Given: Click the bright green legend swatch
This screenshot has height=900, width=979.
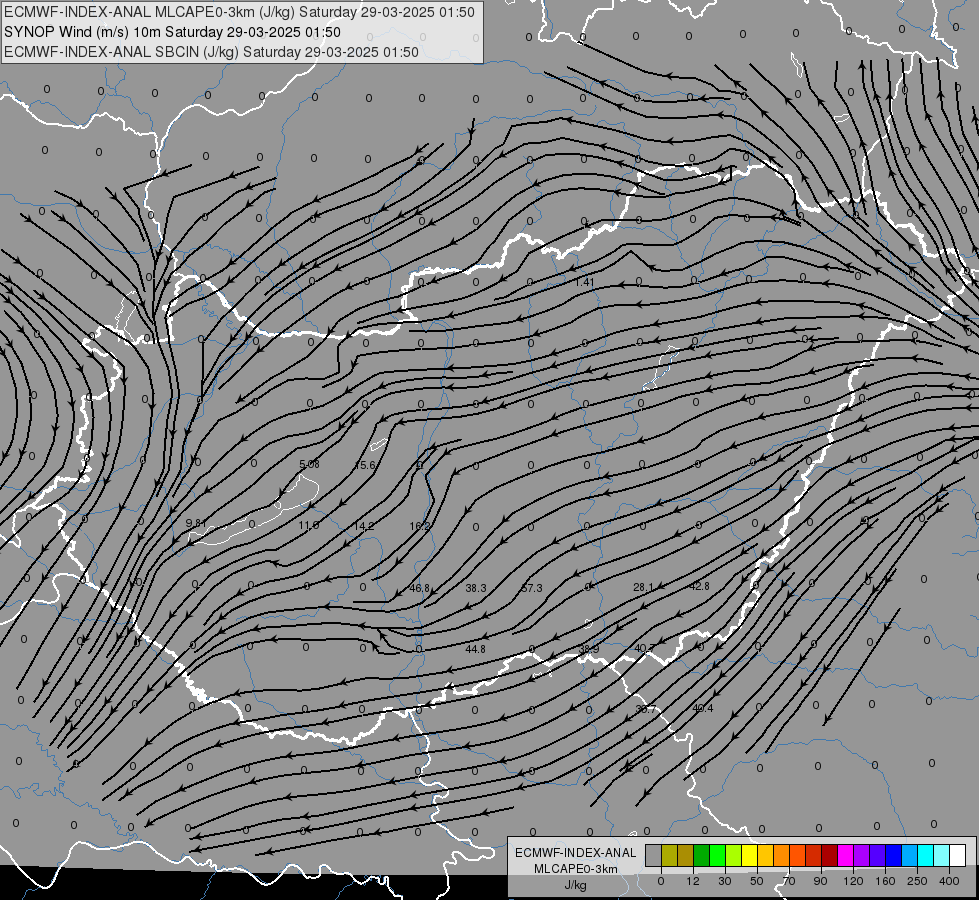Looking at the screenshot, I should click(x=717, y=855).
